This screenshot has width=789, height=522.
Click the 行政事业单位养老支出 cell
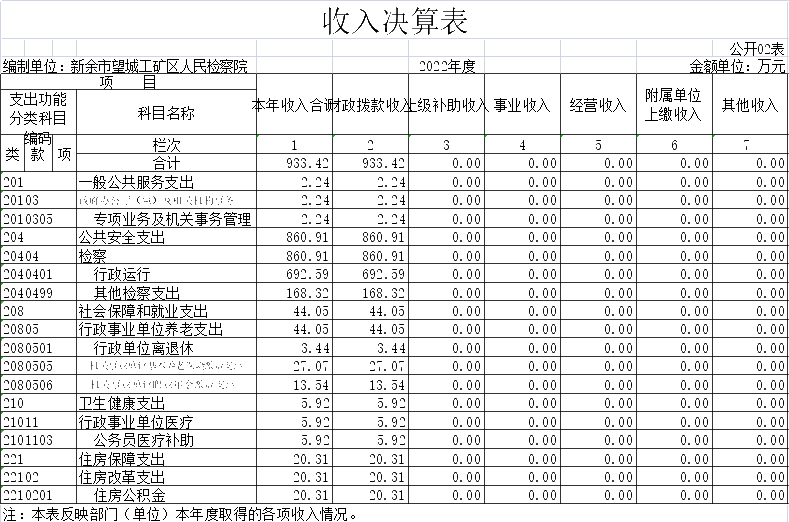point(166,329)
